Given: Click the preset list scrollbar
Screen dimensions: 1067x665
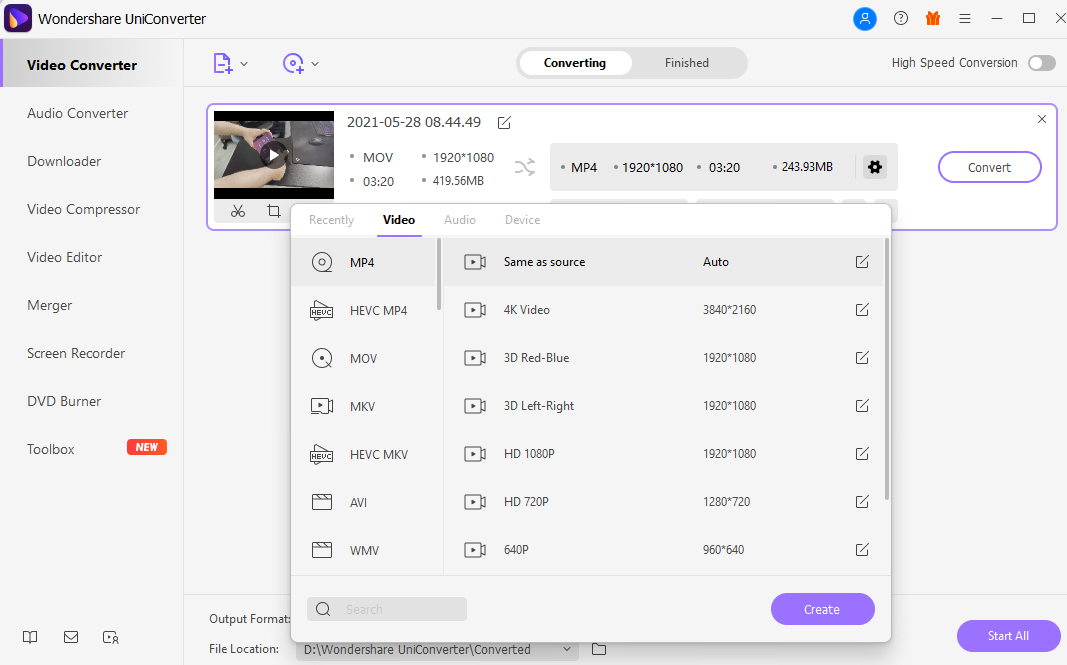Looking at the screenshot, I should tap(887, 370).
